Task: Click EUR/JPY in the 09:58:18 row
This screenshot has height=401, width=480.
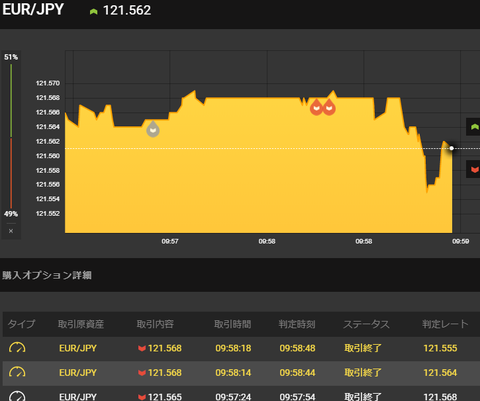Action: [x=78, y=348]
